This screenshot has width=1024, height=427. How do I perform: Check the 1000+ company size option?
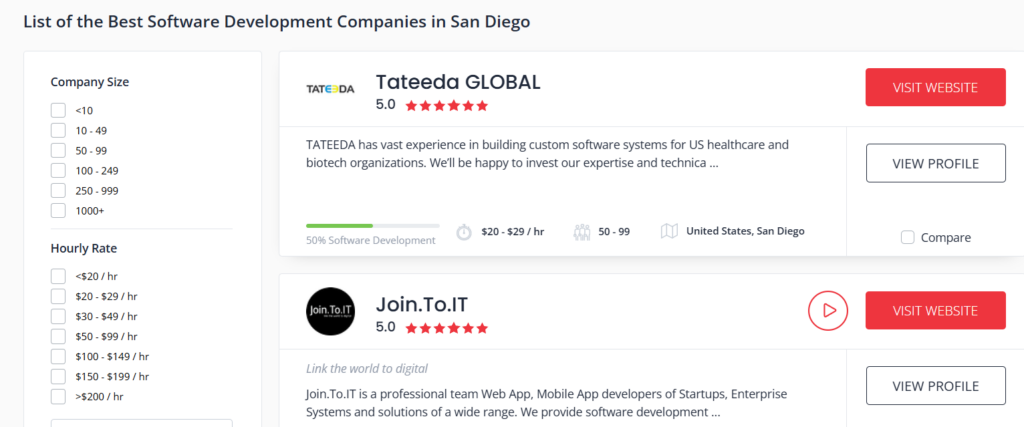(x=59, y=211)
